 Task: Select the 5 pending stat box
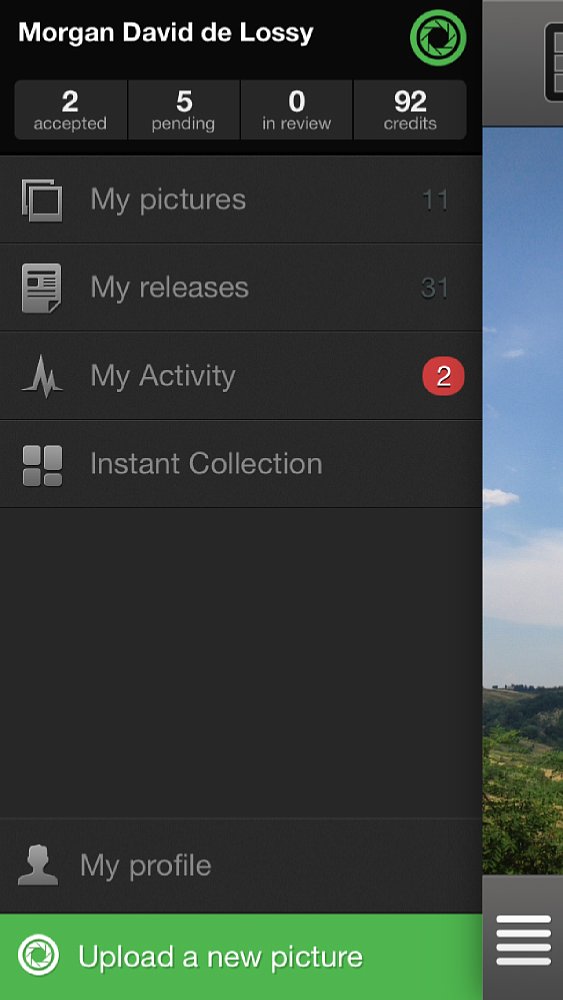tap(184, 110)
